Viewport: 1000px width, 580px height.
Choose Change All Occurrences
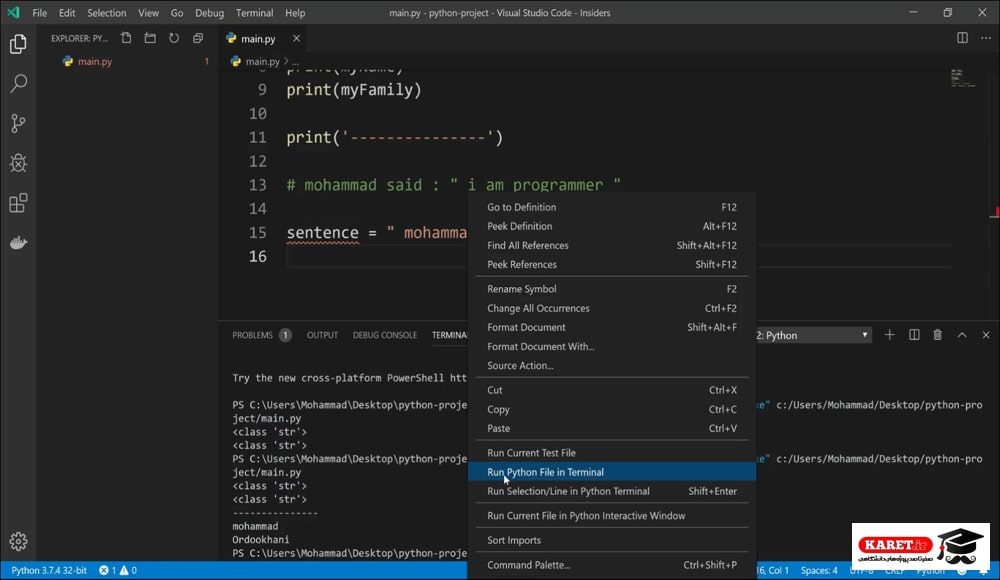click(x=612, y=308)
